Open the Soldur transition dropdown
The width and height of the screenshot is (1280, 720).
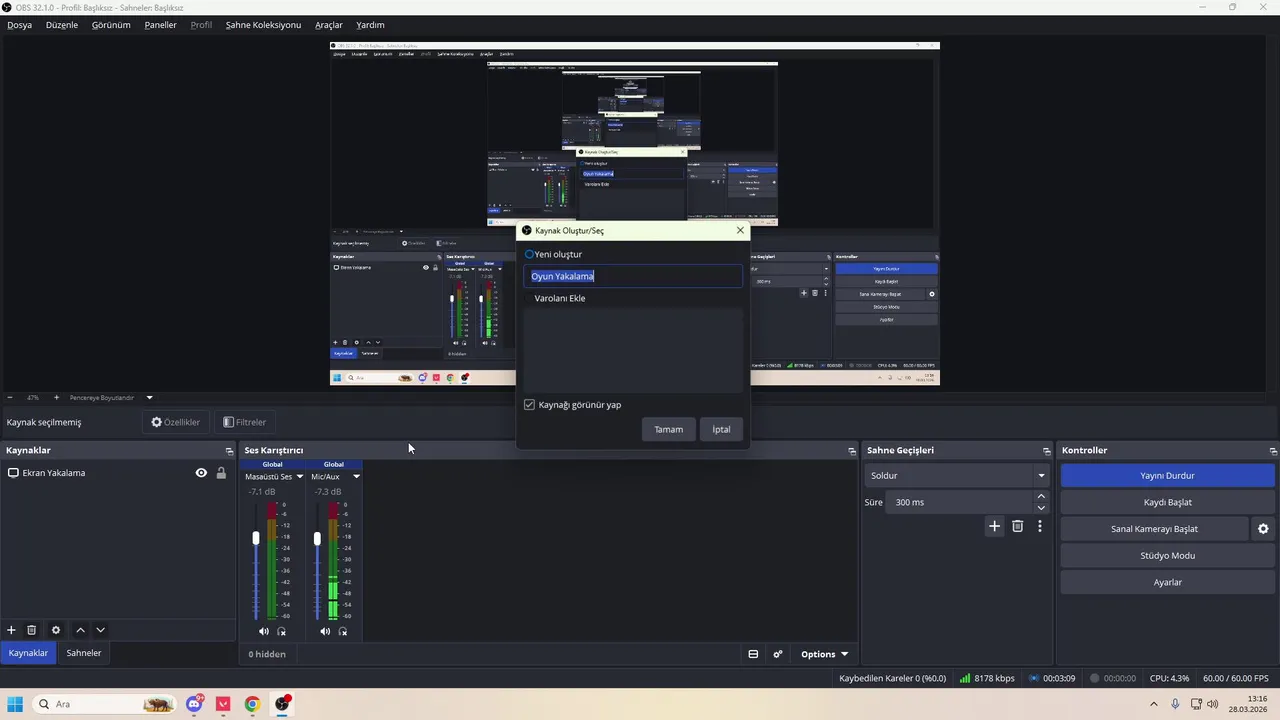click(958, 476)
